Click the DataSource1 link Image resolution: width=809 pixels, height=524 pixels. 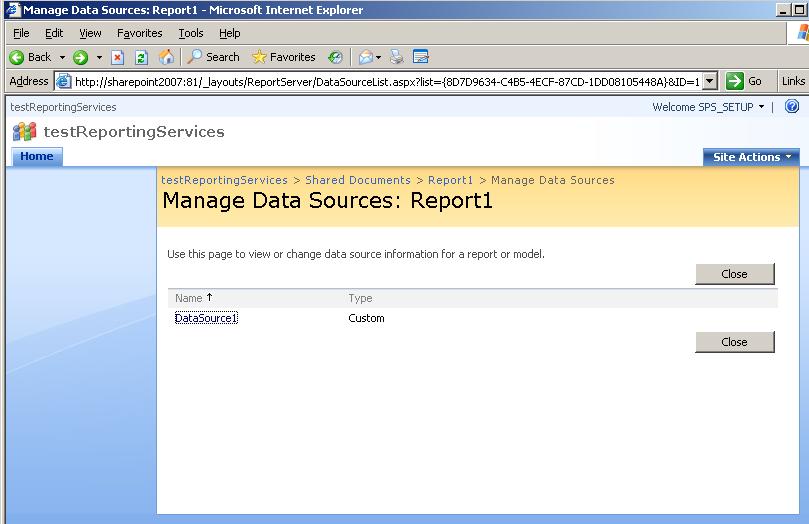tap(206, 318)
